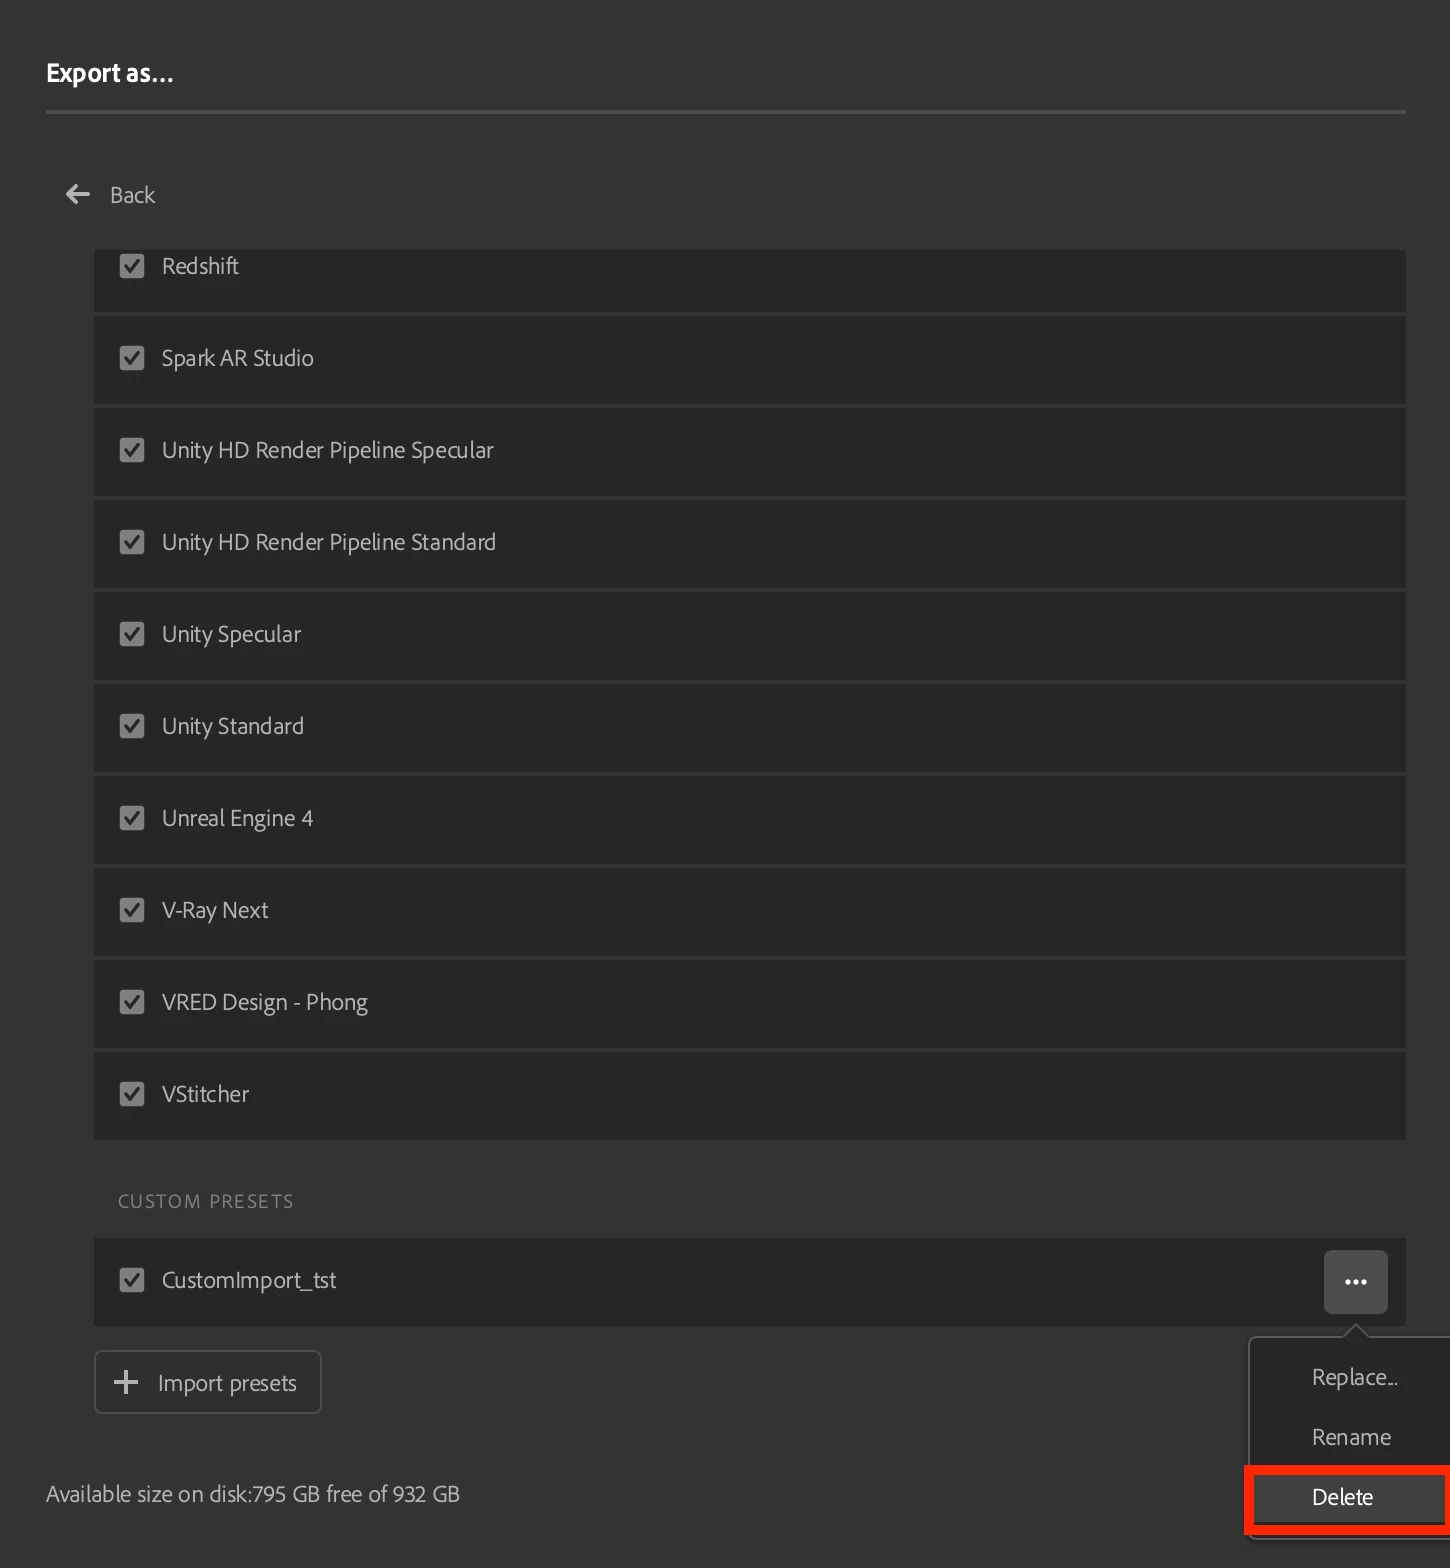The image size is (1450, 1568).
Task: Select the Unreal Engine 4 preset name
Action: point(237,819)
